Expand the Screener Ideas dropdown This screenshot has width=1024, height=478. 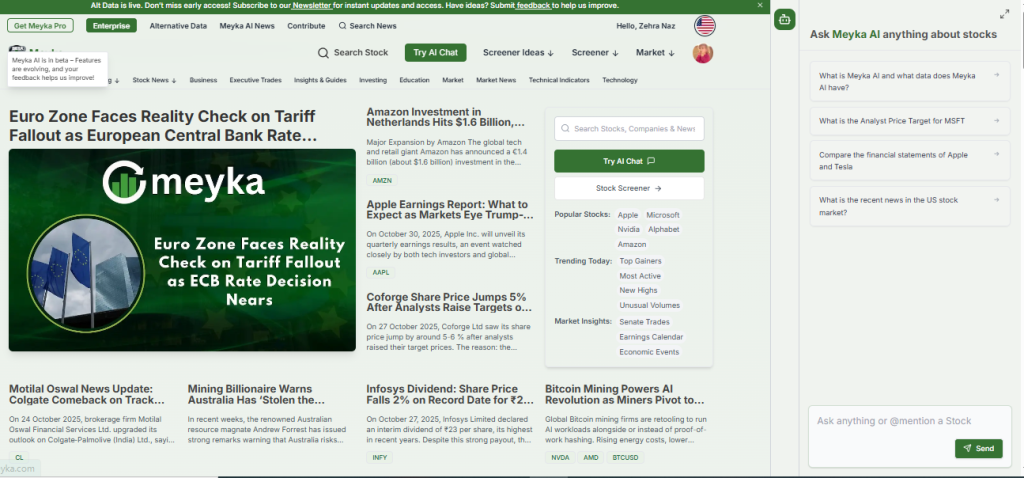[520, 53]
